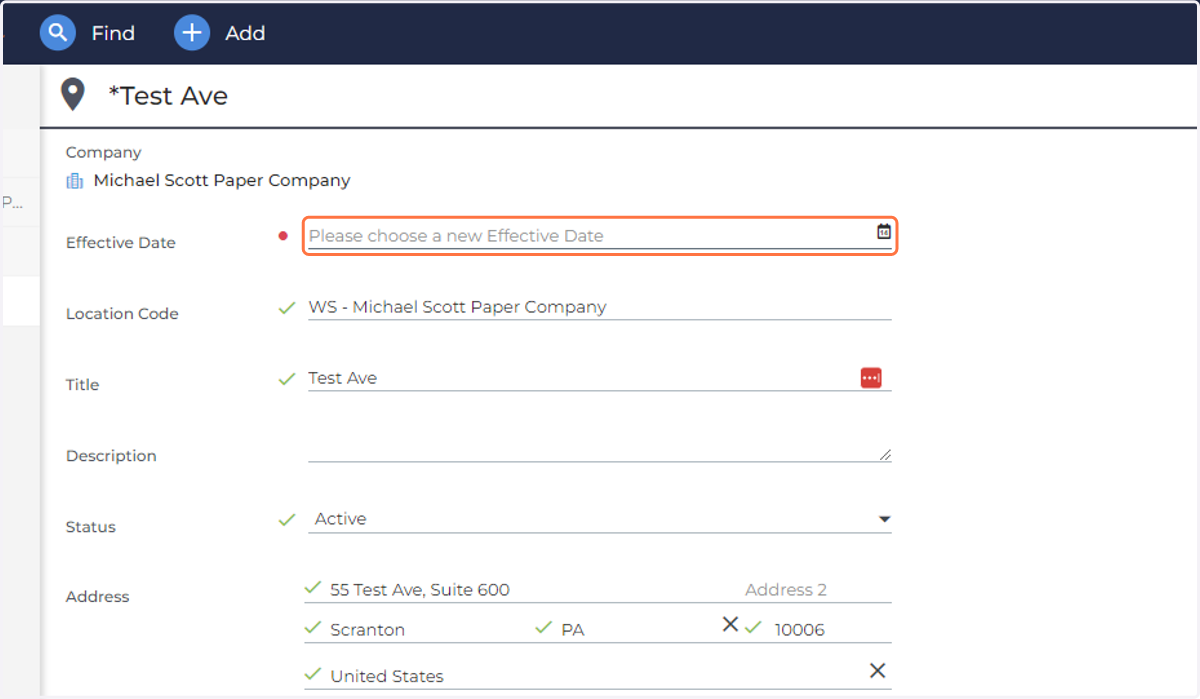This screenshot has height=699, width=1200.
Task: Click the Find button label
Action: 113,33
